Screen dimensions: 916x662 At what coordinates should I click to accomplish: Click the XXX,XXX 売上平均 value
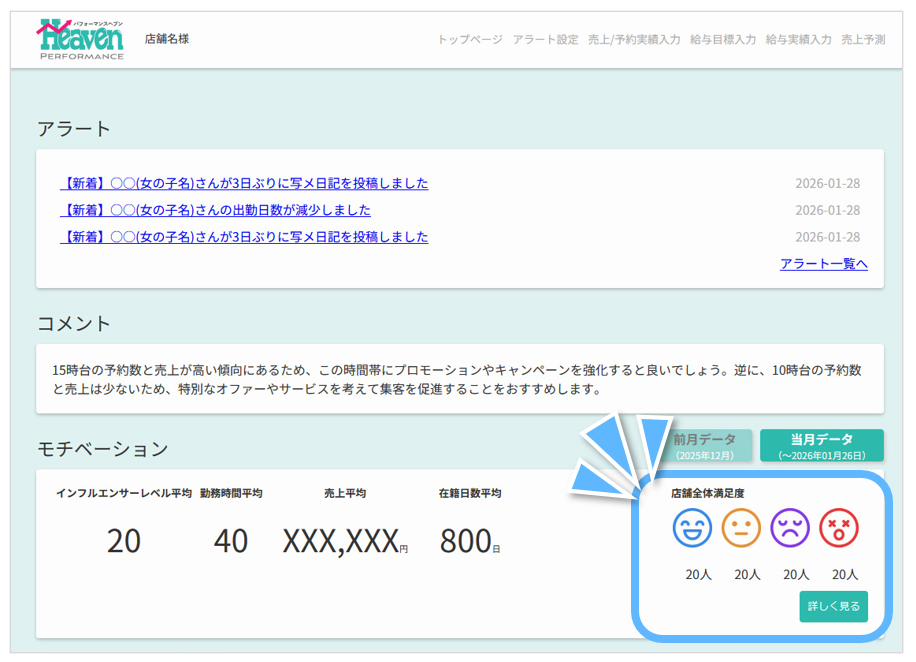click(x=342, y=541)
